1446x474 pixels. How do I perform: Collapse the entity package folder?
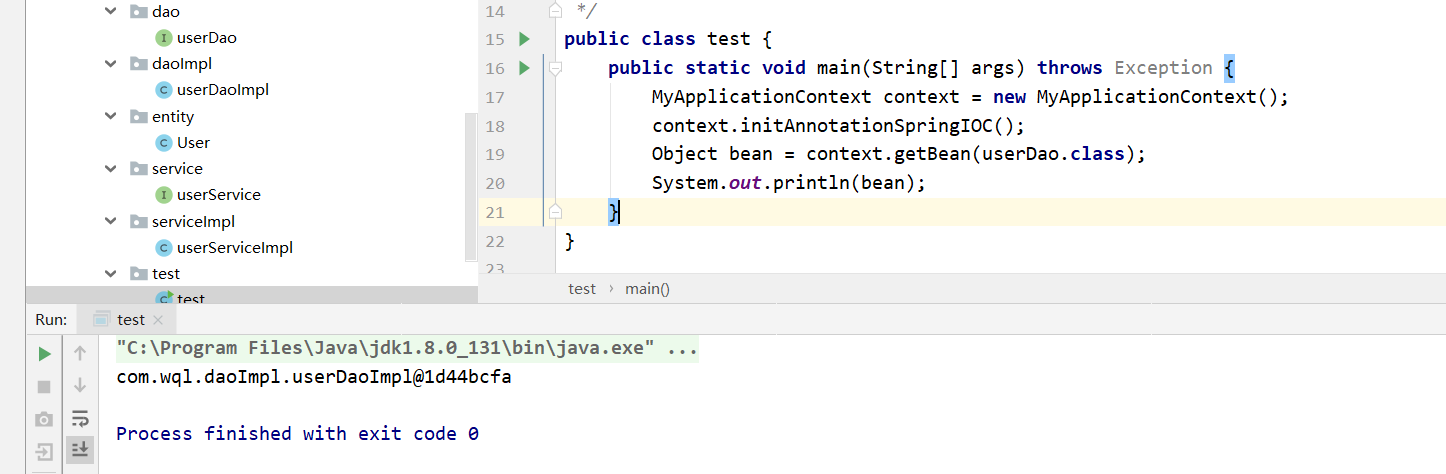pyautogui.click(x=111, y=116)
